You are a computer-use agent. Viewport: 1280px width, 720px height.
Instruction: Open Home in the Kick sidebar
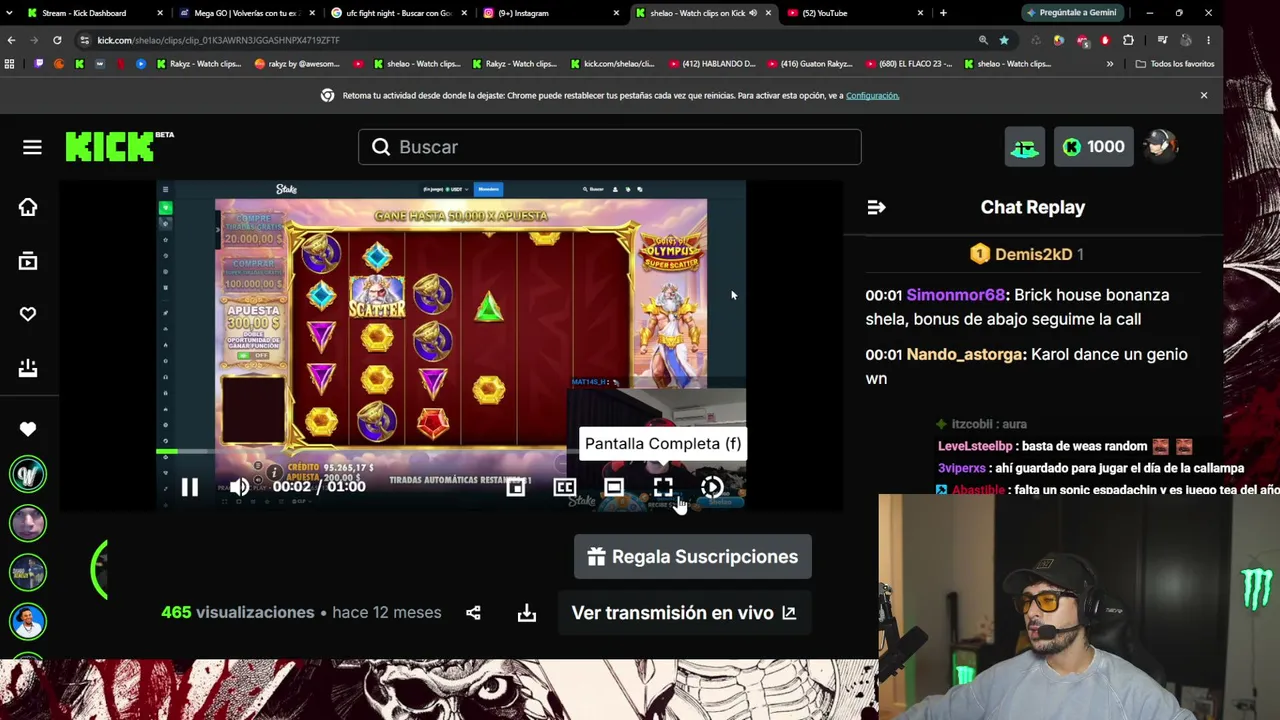click(x=28, y=207)
